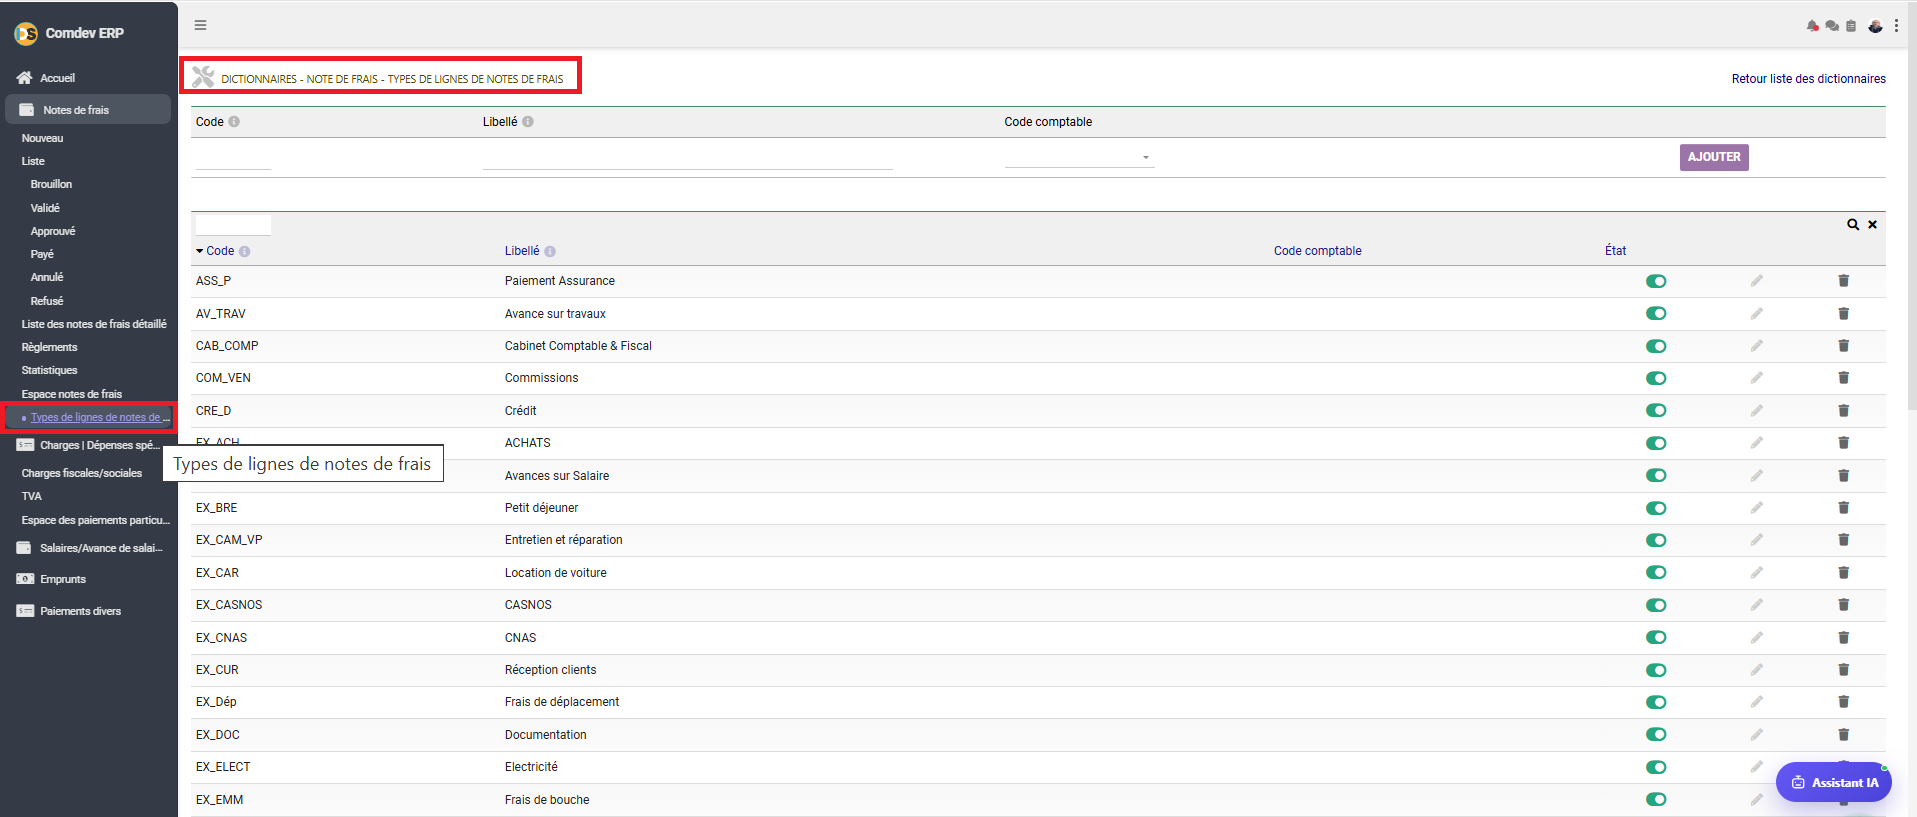Click Retour liste des dictionnaires link
This screenshot has width=1917, height=817.
click(1809, 79)
